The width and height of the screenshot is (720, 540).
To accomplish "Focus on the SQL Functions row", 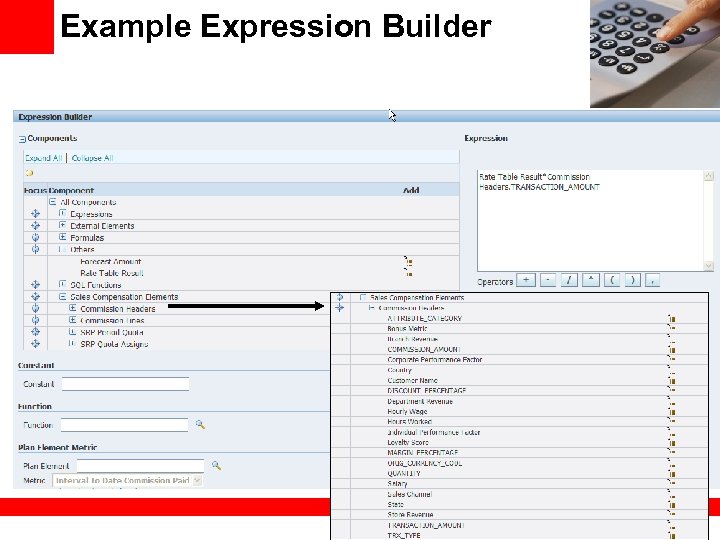I will [35, 285].
